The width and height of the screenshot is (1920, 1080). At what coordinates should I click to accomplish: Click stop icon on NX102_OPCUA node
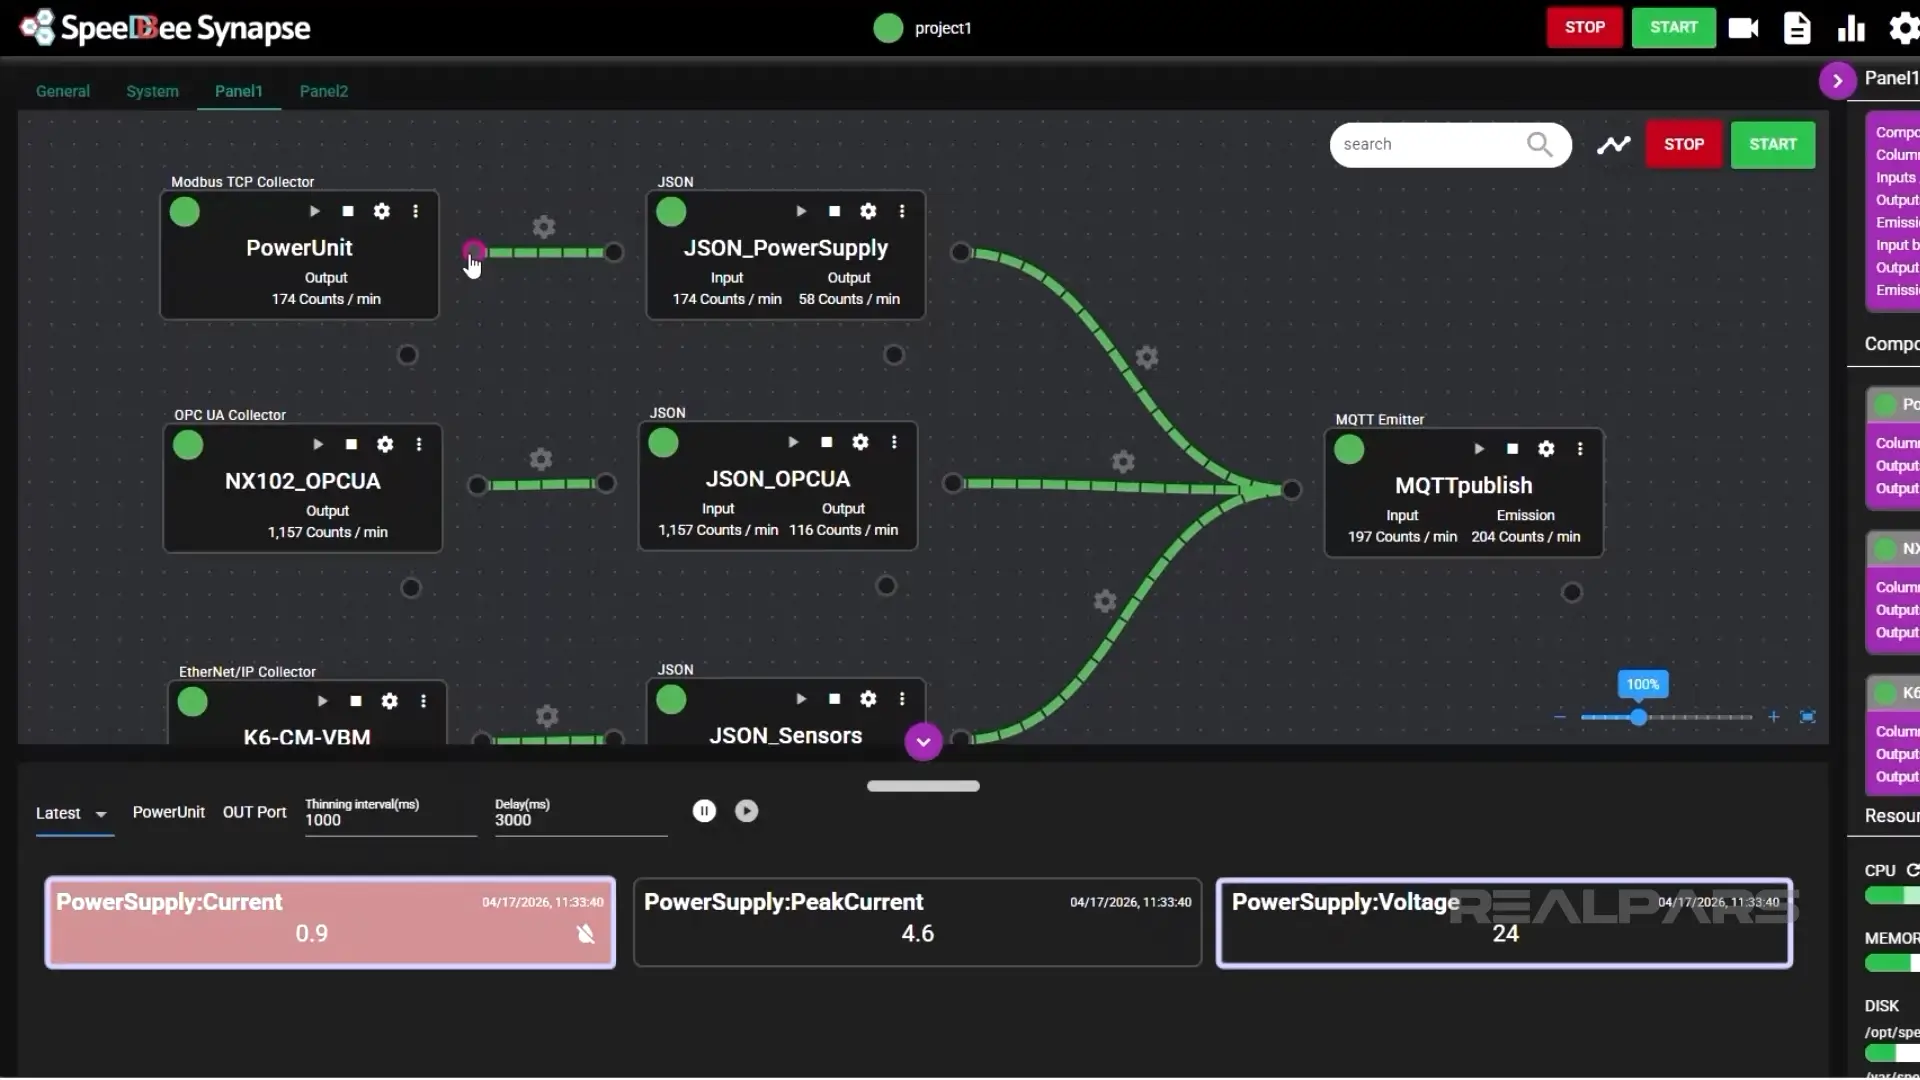tap(352, 444)
